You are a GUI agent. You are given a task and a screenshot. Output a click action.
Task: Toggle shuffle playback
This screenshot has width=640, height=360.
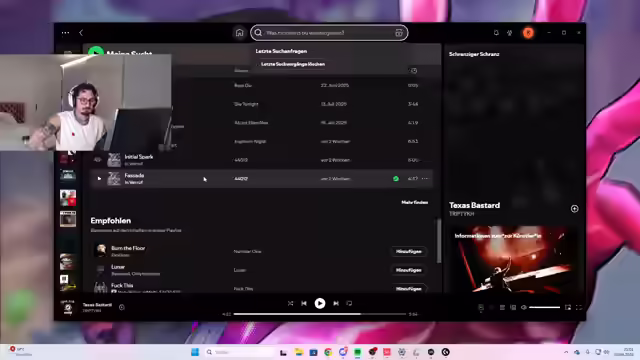290,303
